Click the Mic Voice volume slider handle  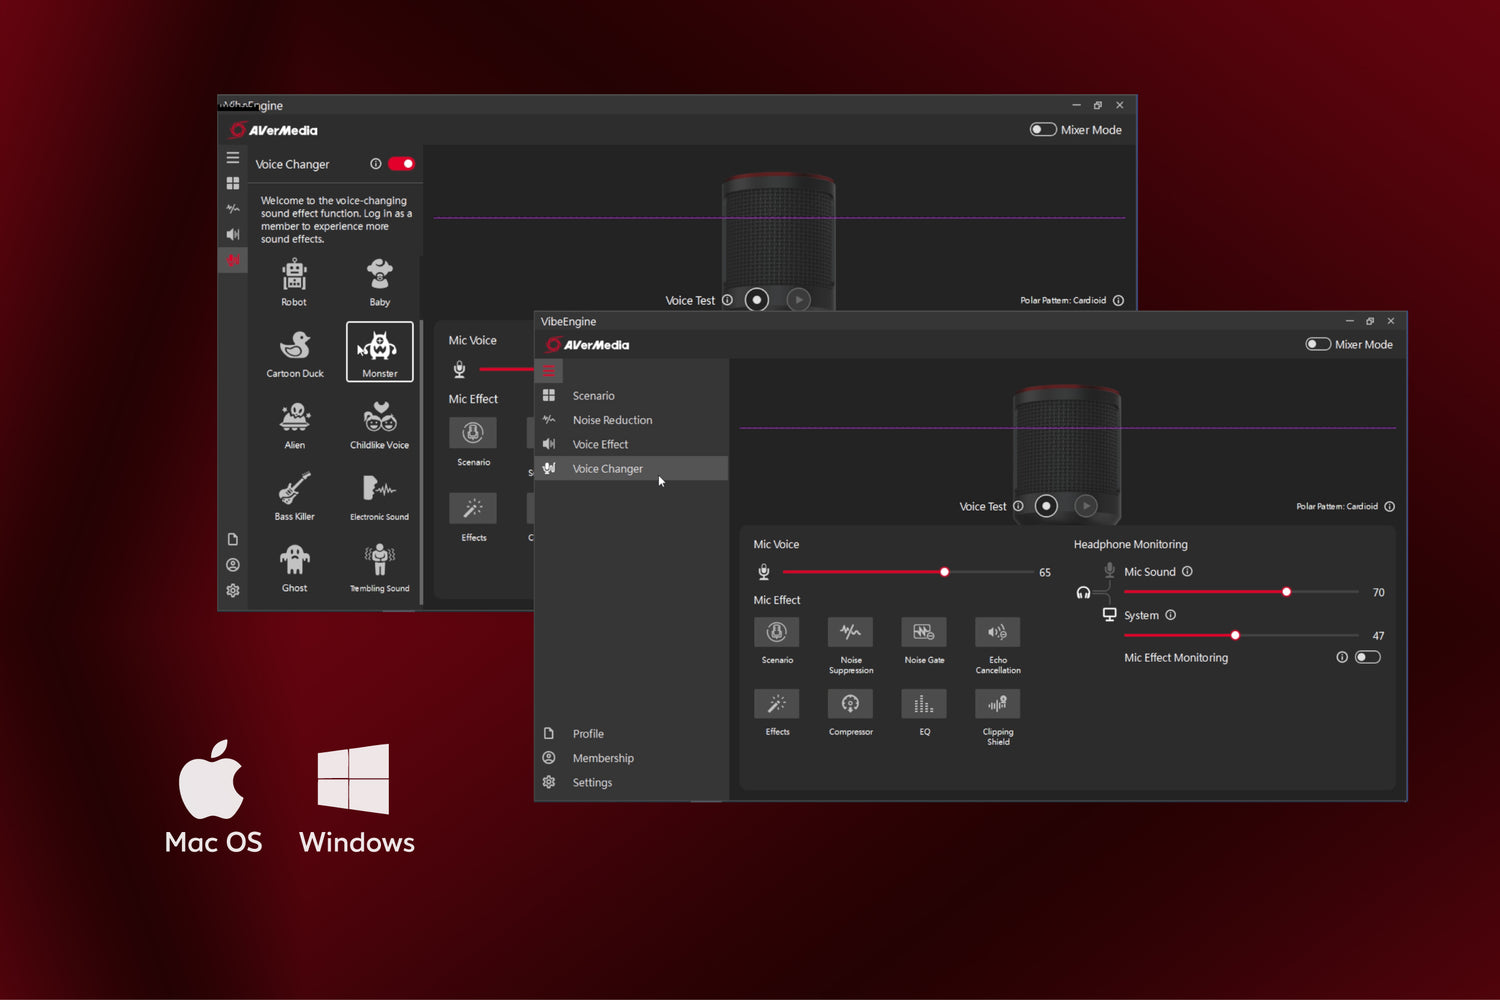944,572
